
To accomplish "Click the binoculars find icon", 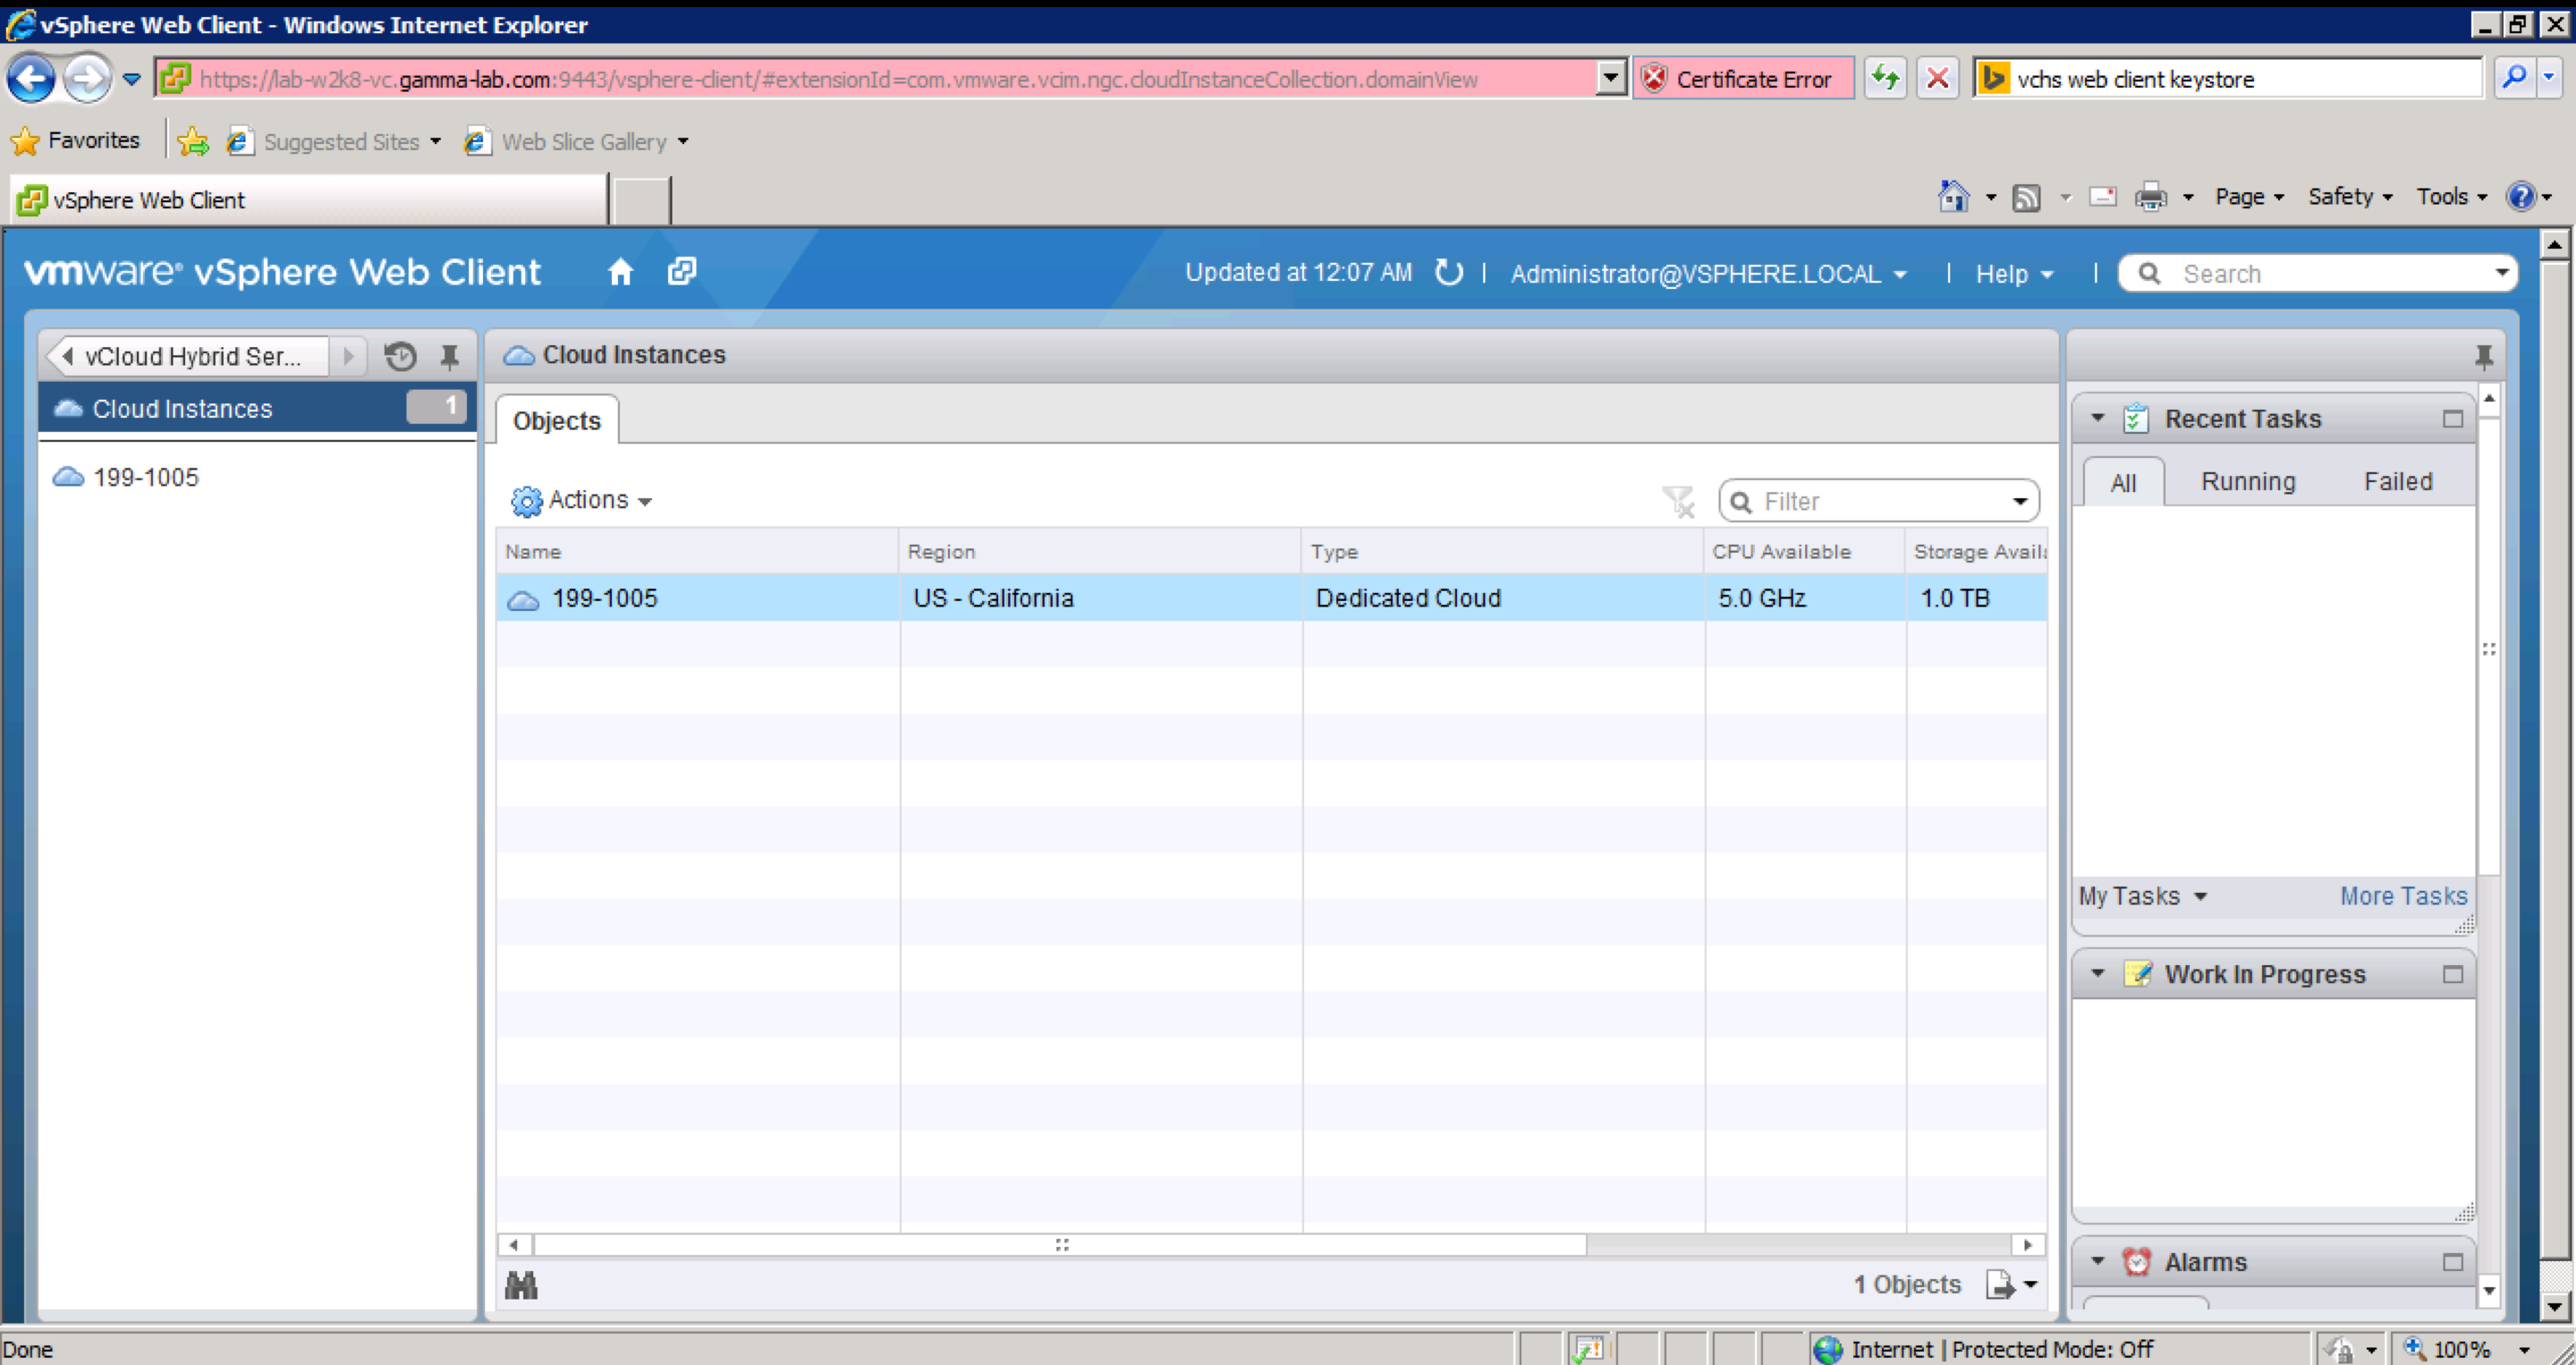I will coord(521,1285).
